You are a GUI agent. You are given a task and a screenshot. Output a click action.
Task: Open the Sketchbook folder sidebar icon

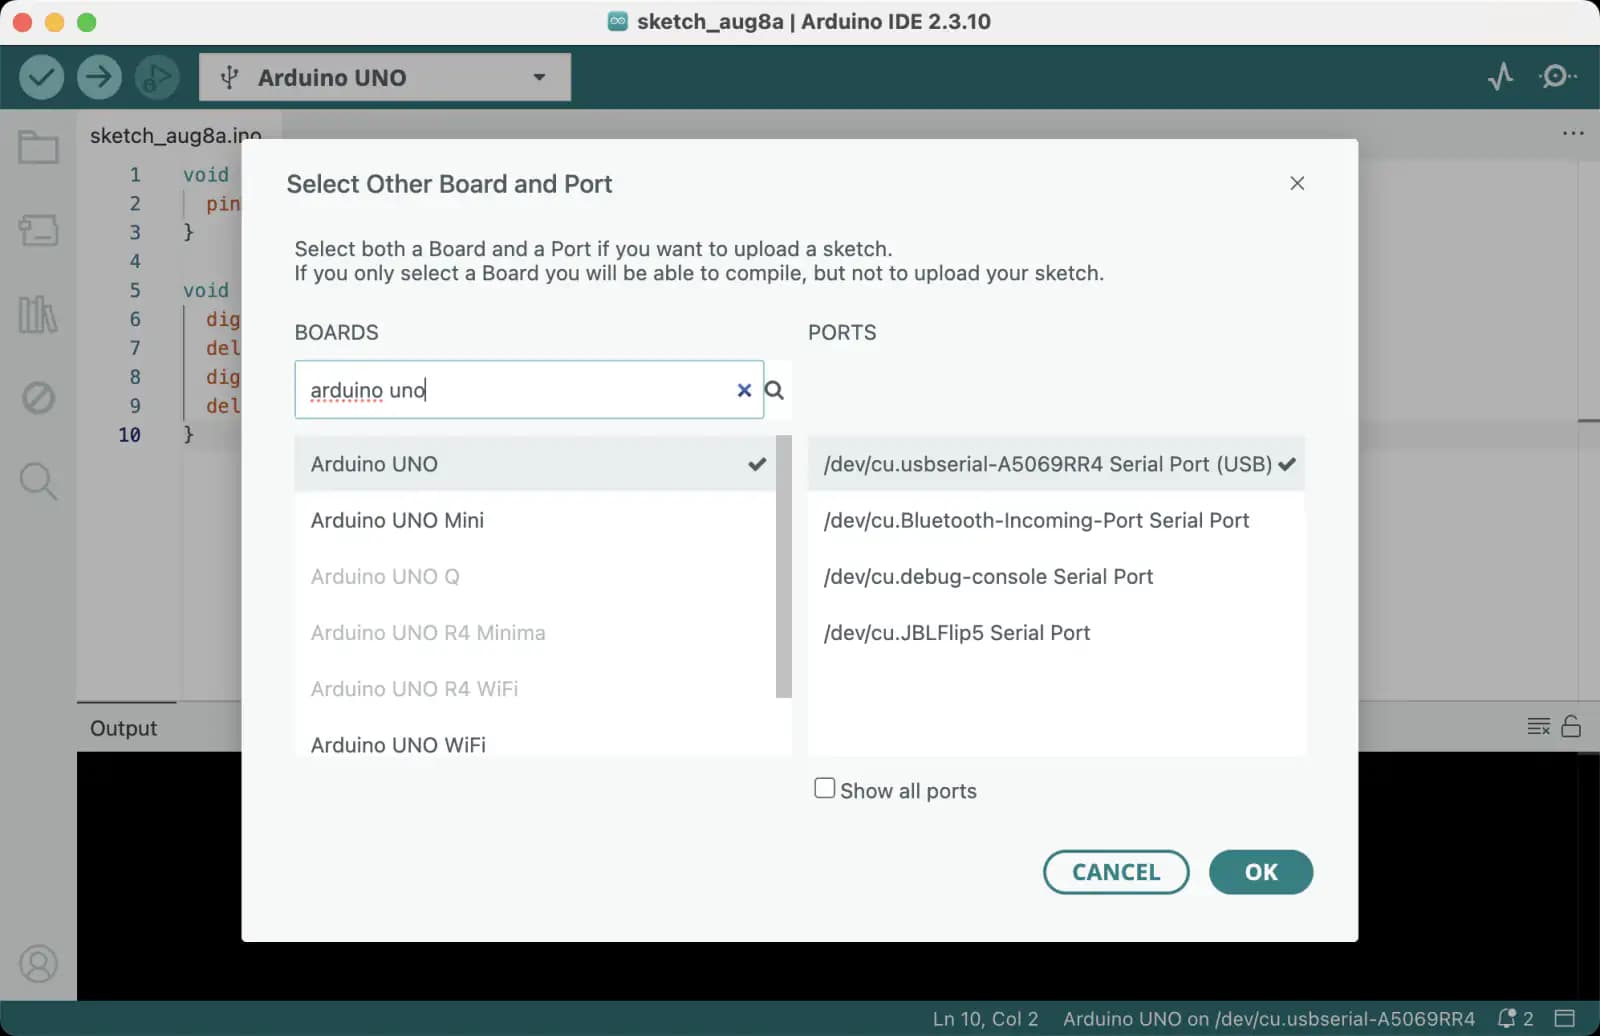tap(38, 147)
